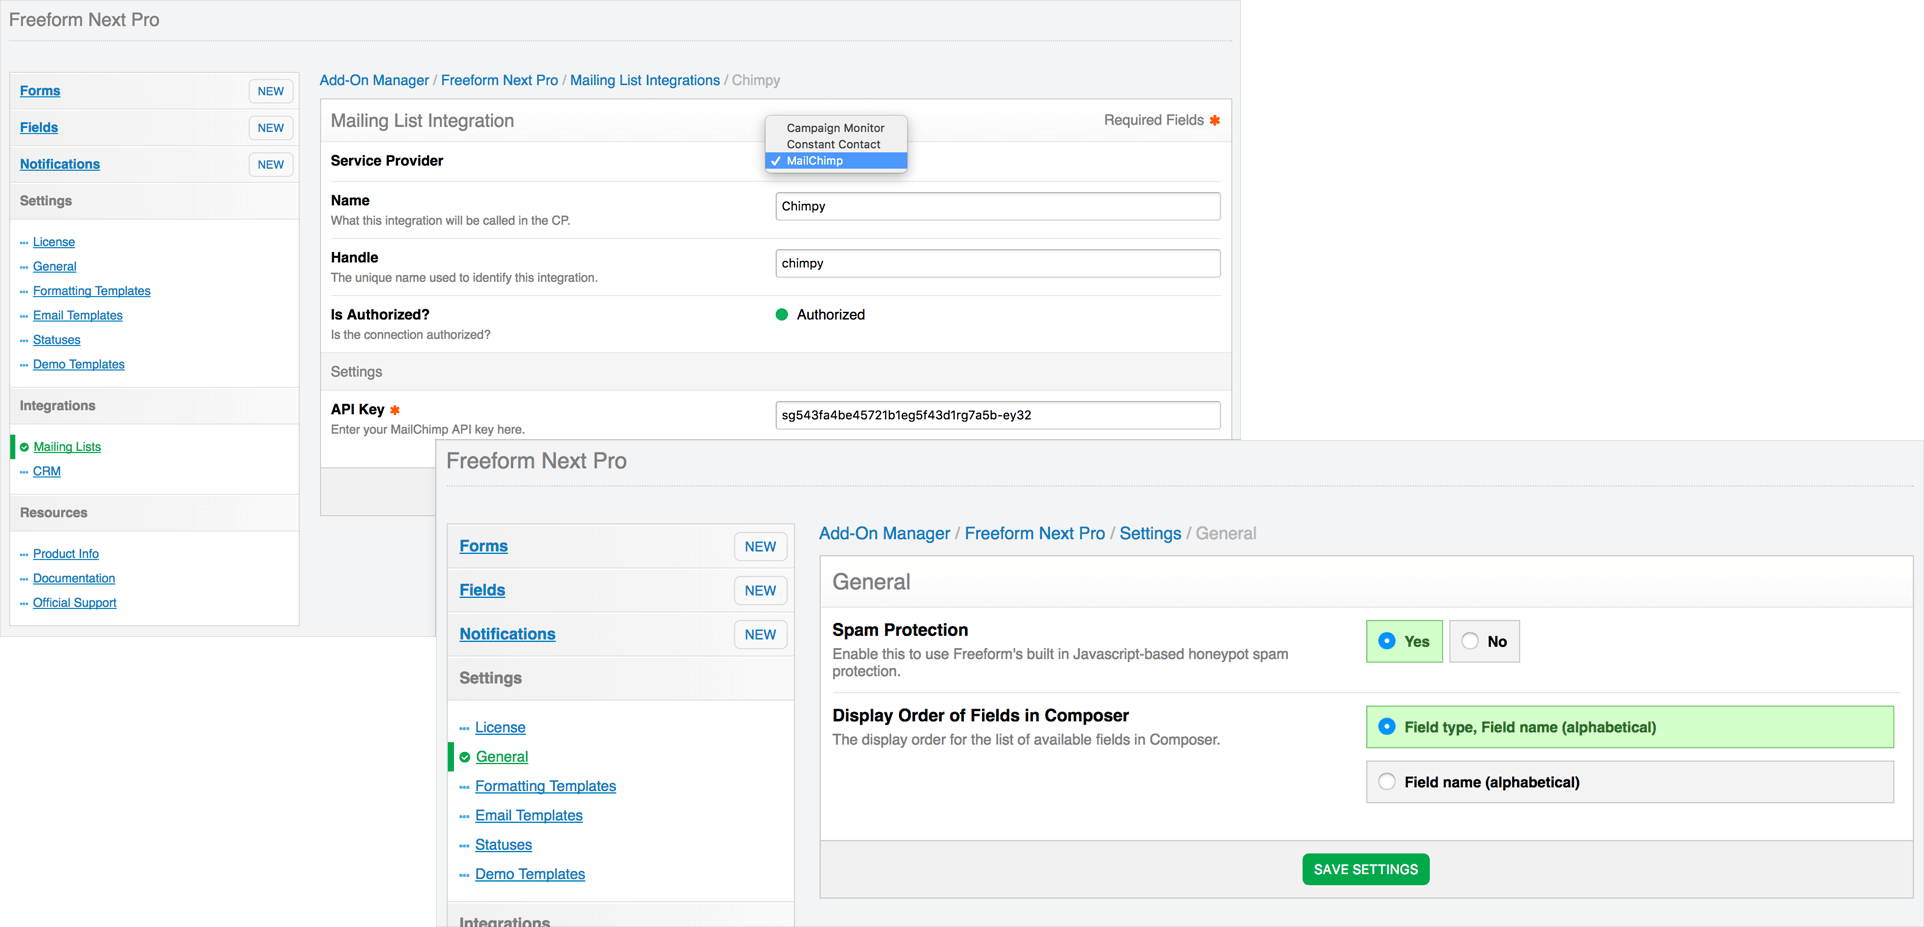Click the Required Fields asterisk icon
The width and height of the screenshot is (1924, 927).
coord(1215,120)
